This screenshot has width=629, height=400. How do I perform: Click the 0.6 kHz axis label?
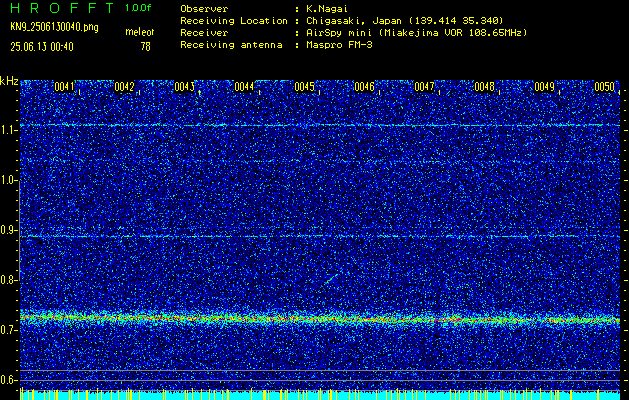tap(8, 380)
